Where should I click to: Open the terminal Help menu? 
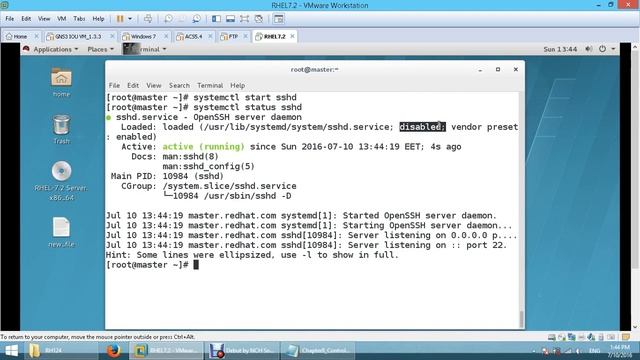click(238, 85)
